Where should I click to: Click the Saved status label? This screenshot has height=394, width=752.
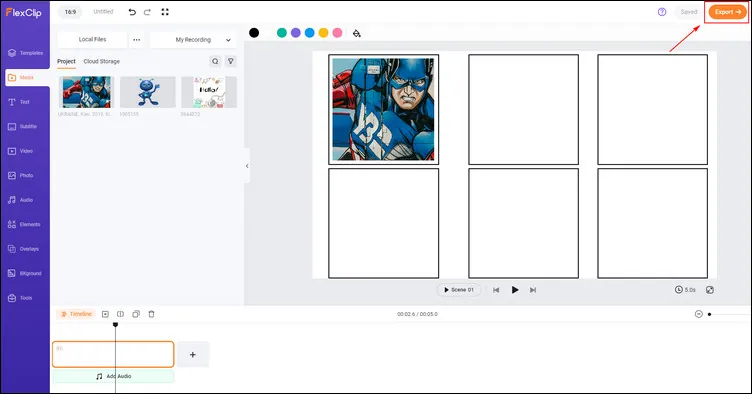tap(689, 12)
